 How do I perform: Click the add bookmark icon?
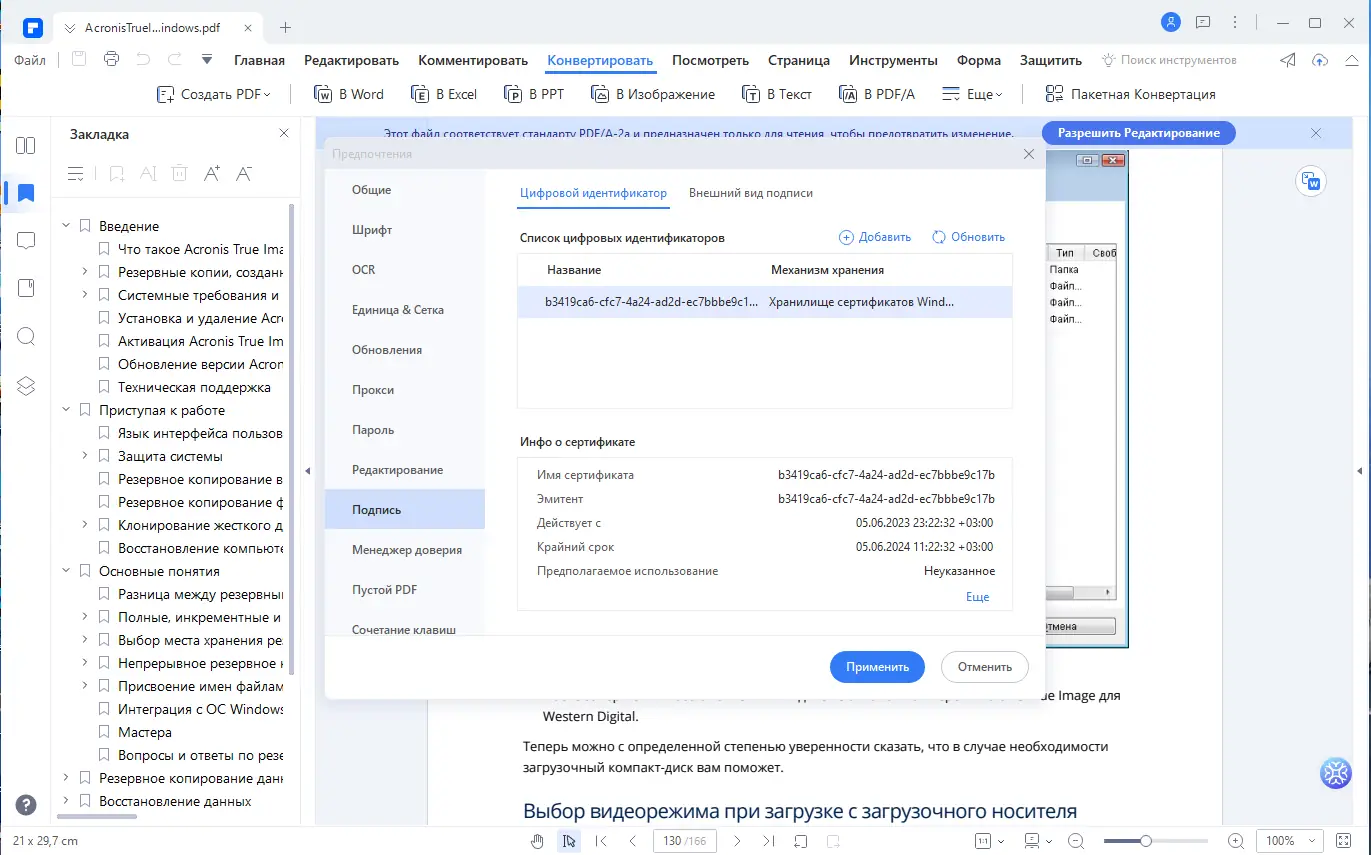click(117, 174)
